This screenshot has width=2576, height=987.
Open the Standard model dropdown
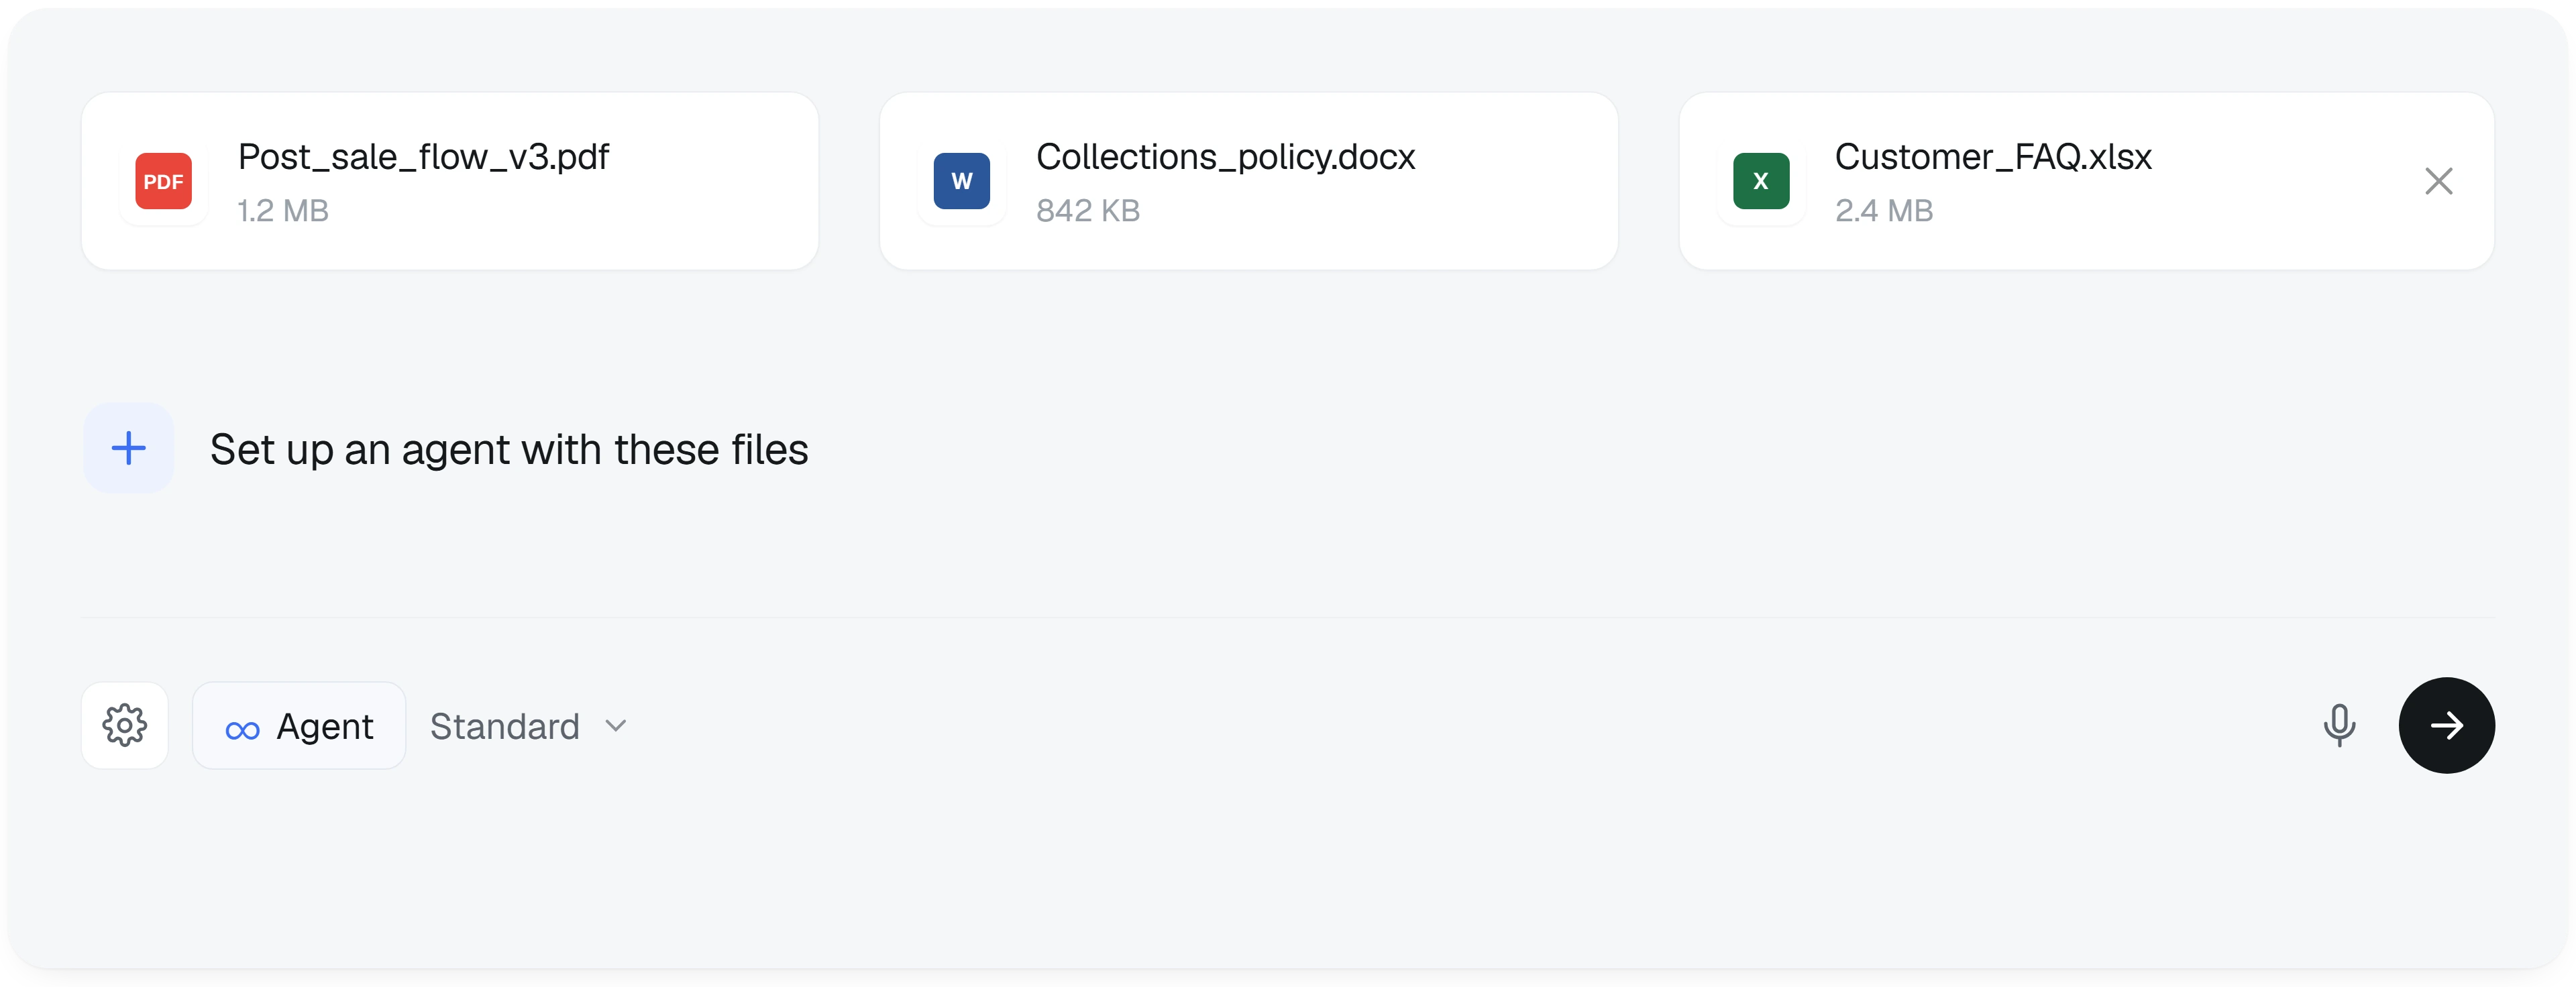(x=528, y=726)
